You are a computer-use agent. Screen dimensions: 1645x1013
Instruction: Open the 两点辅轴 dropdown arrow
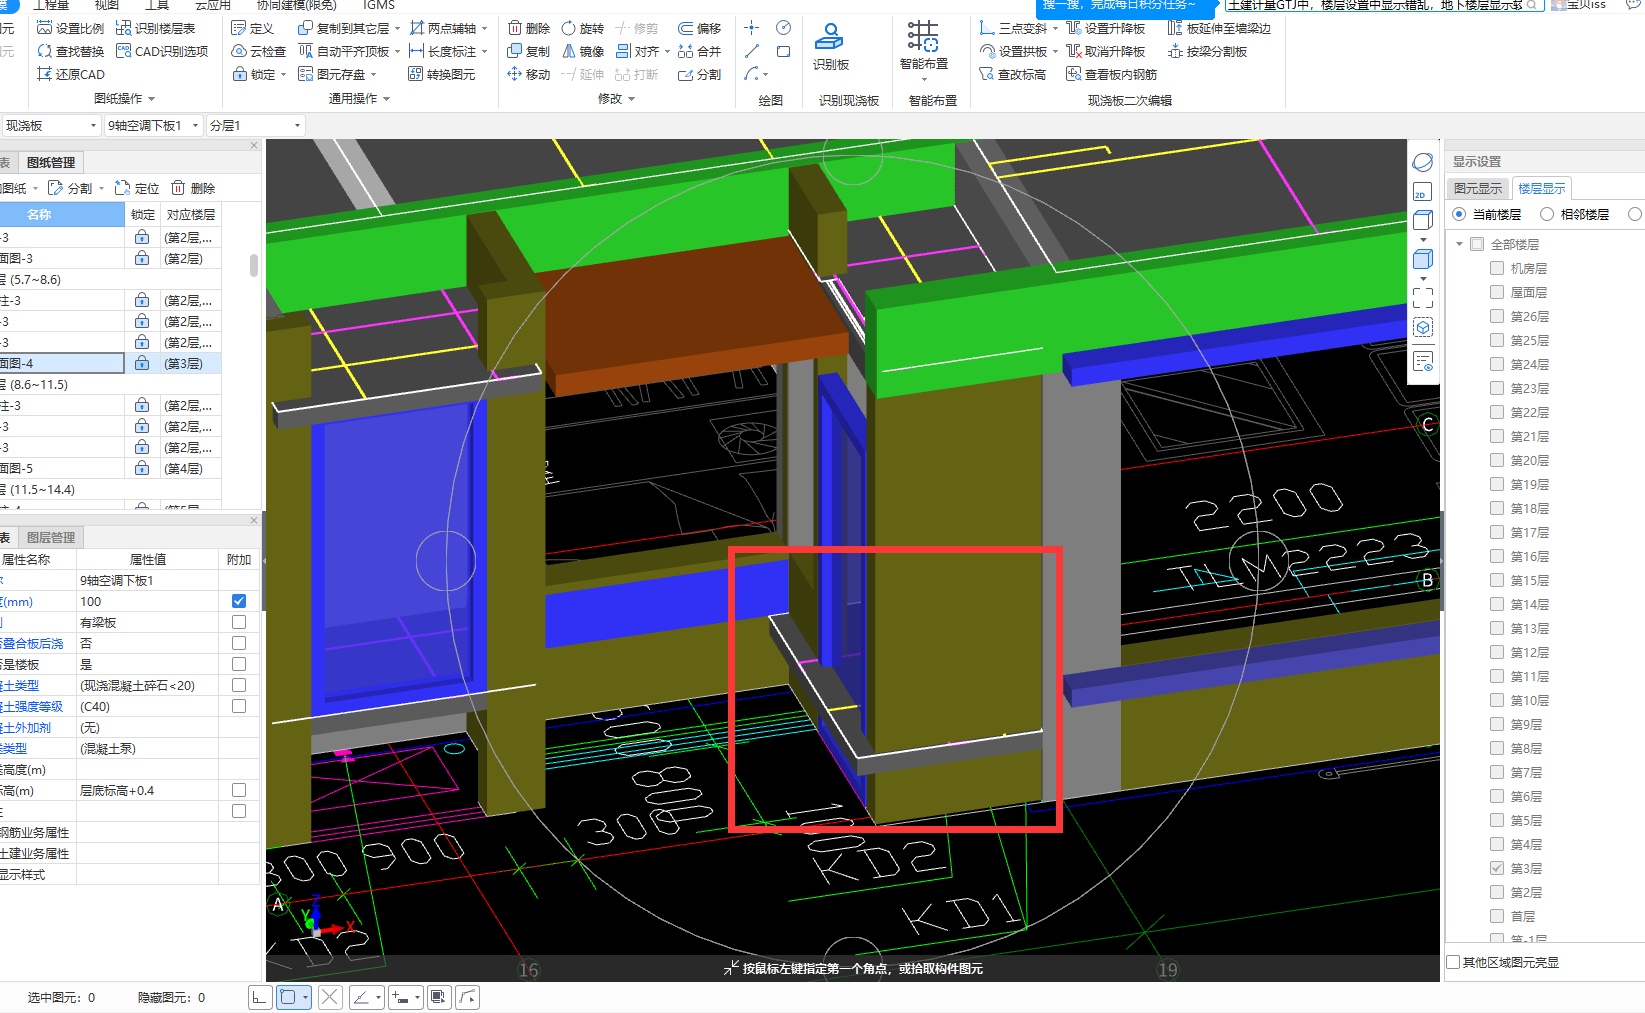[x=485, y=29]
